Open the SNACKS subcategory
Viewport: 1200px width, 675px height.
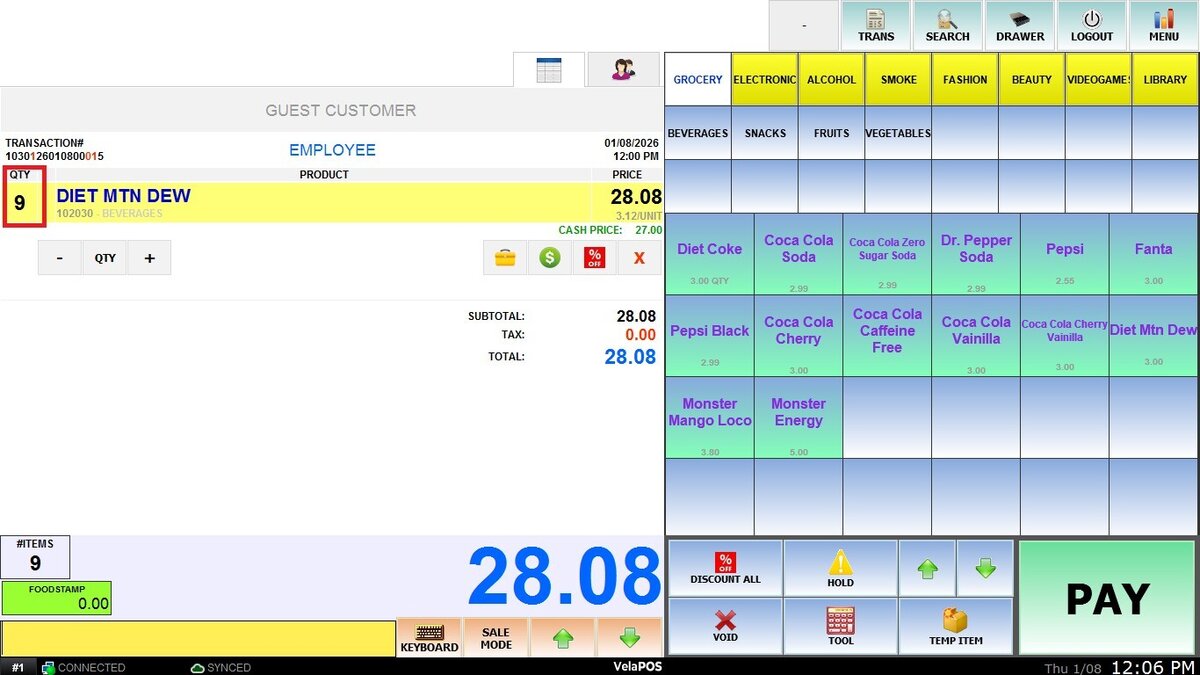coord(764,133)
